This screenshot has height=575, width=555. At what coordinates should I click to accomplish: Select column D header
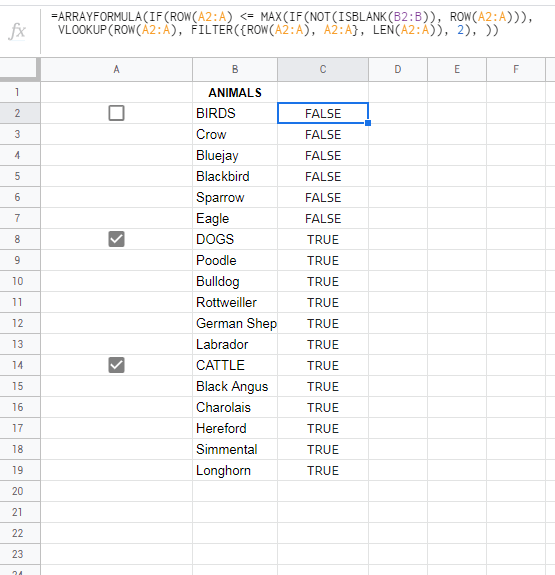tap(398, 69)
